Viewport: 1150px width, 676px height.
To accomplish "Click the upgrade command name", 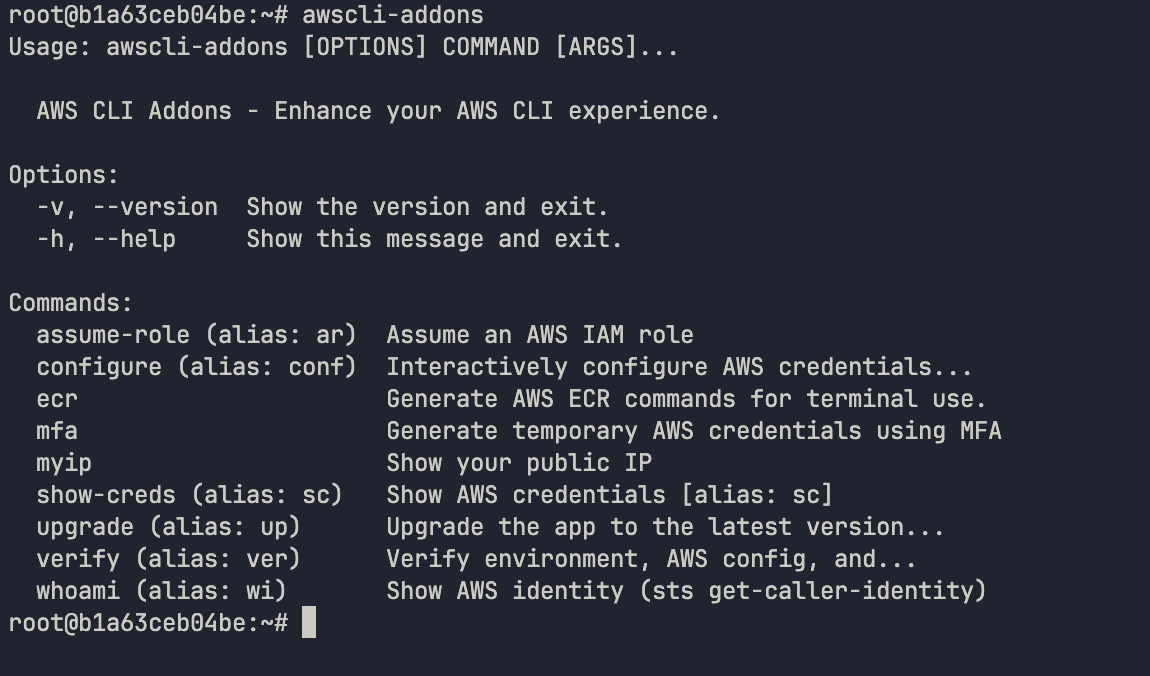I will coord(85,526).
